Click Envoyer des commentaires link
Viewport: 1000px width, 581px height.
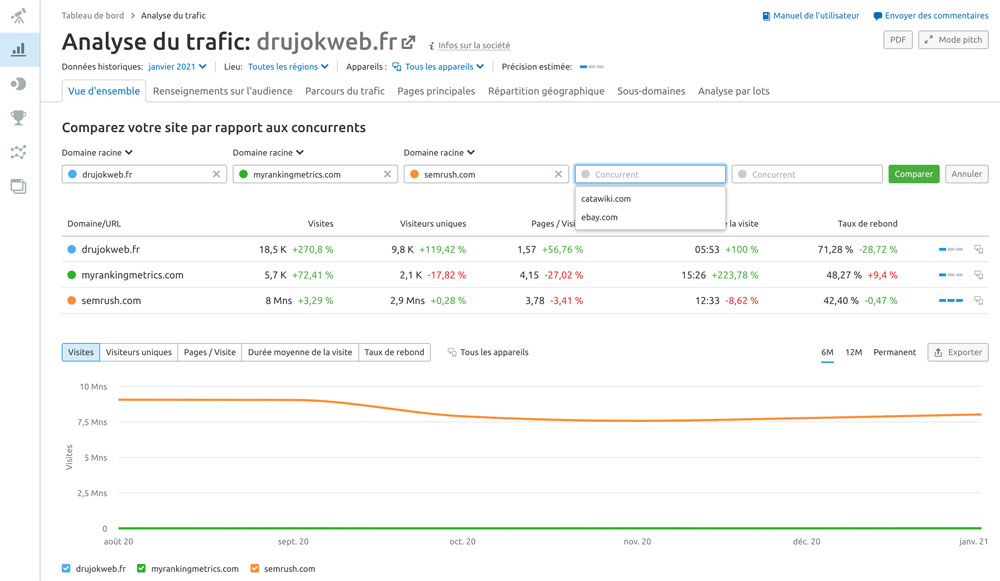930,16
